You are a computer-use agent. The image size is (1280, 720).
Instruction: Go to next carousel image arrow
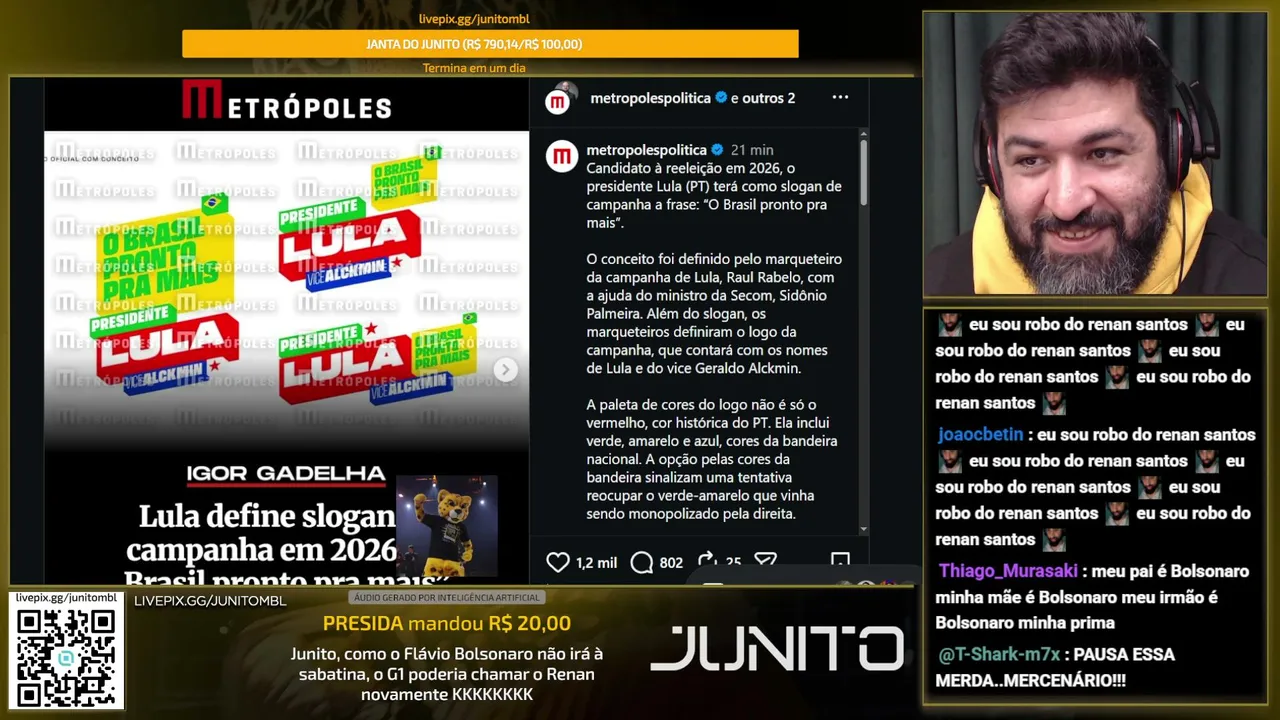point(506,369)
